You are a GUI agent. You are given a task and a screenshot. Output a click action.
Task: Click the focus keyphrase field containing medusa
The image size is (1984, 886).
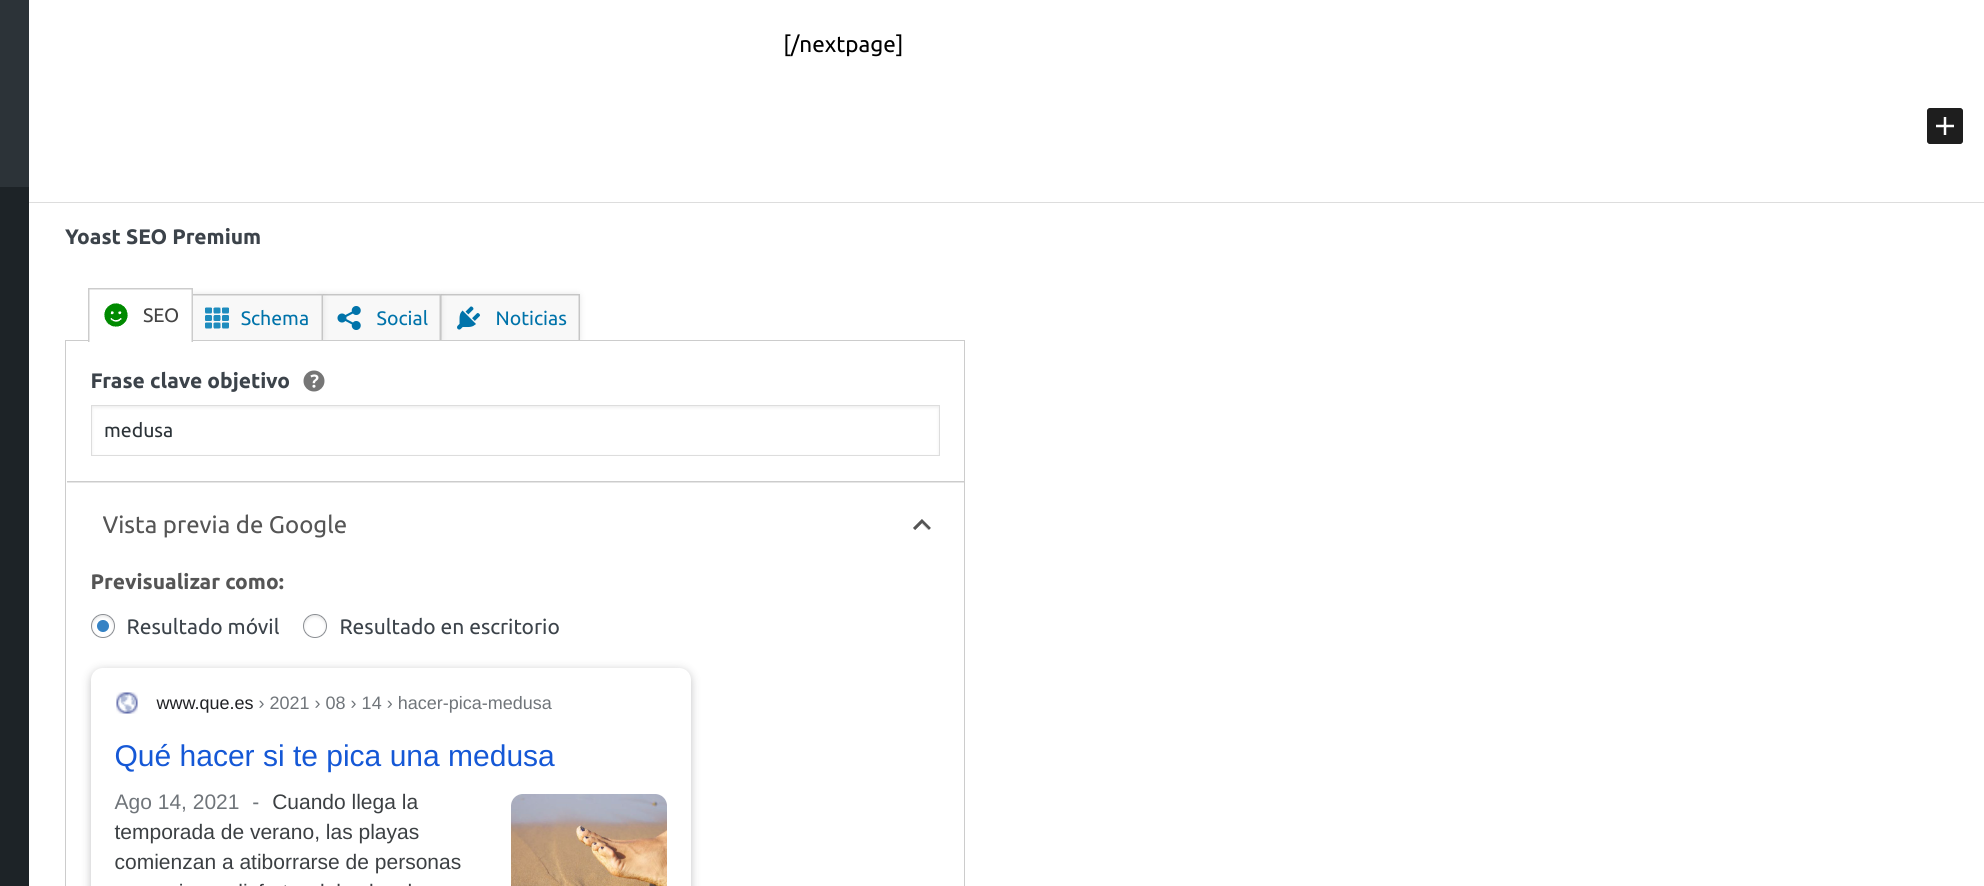pyautogui.click(x=514, y=431)
